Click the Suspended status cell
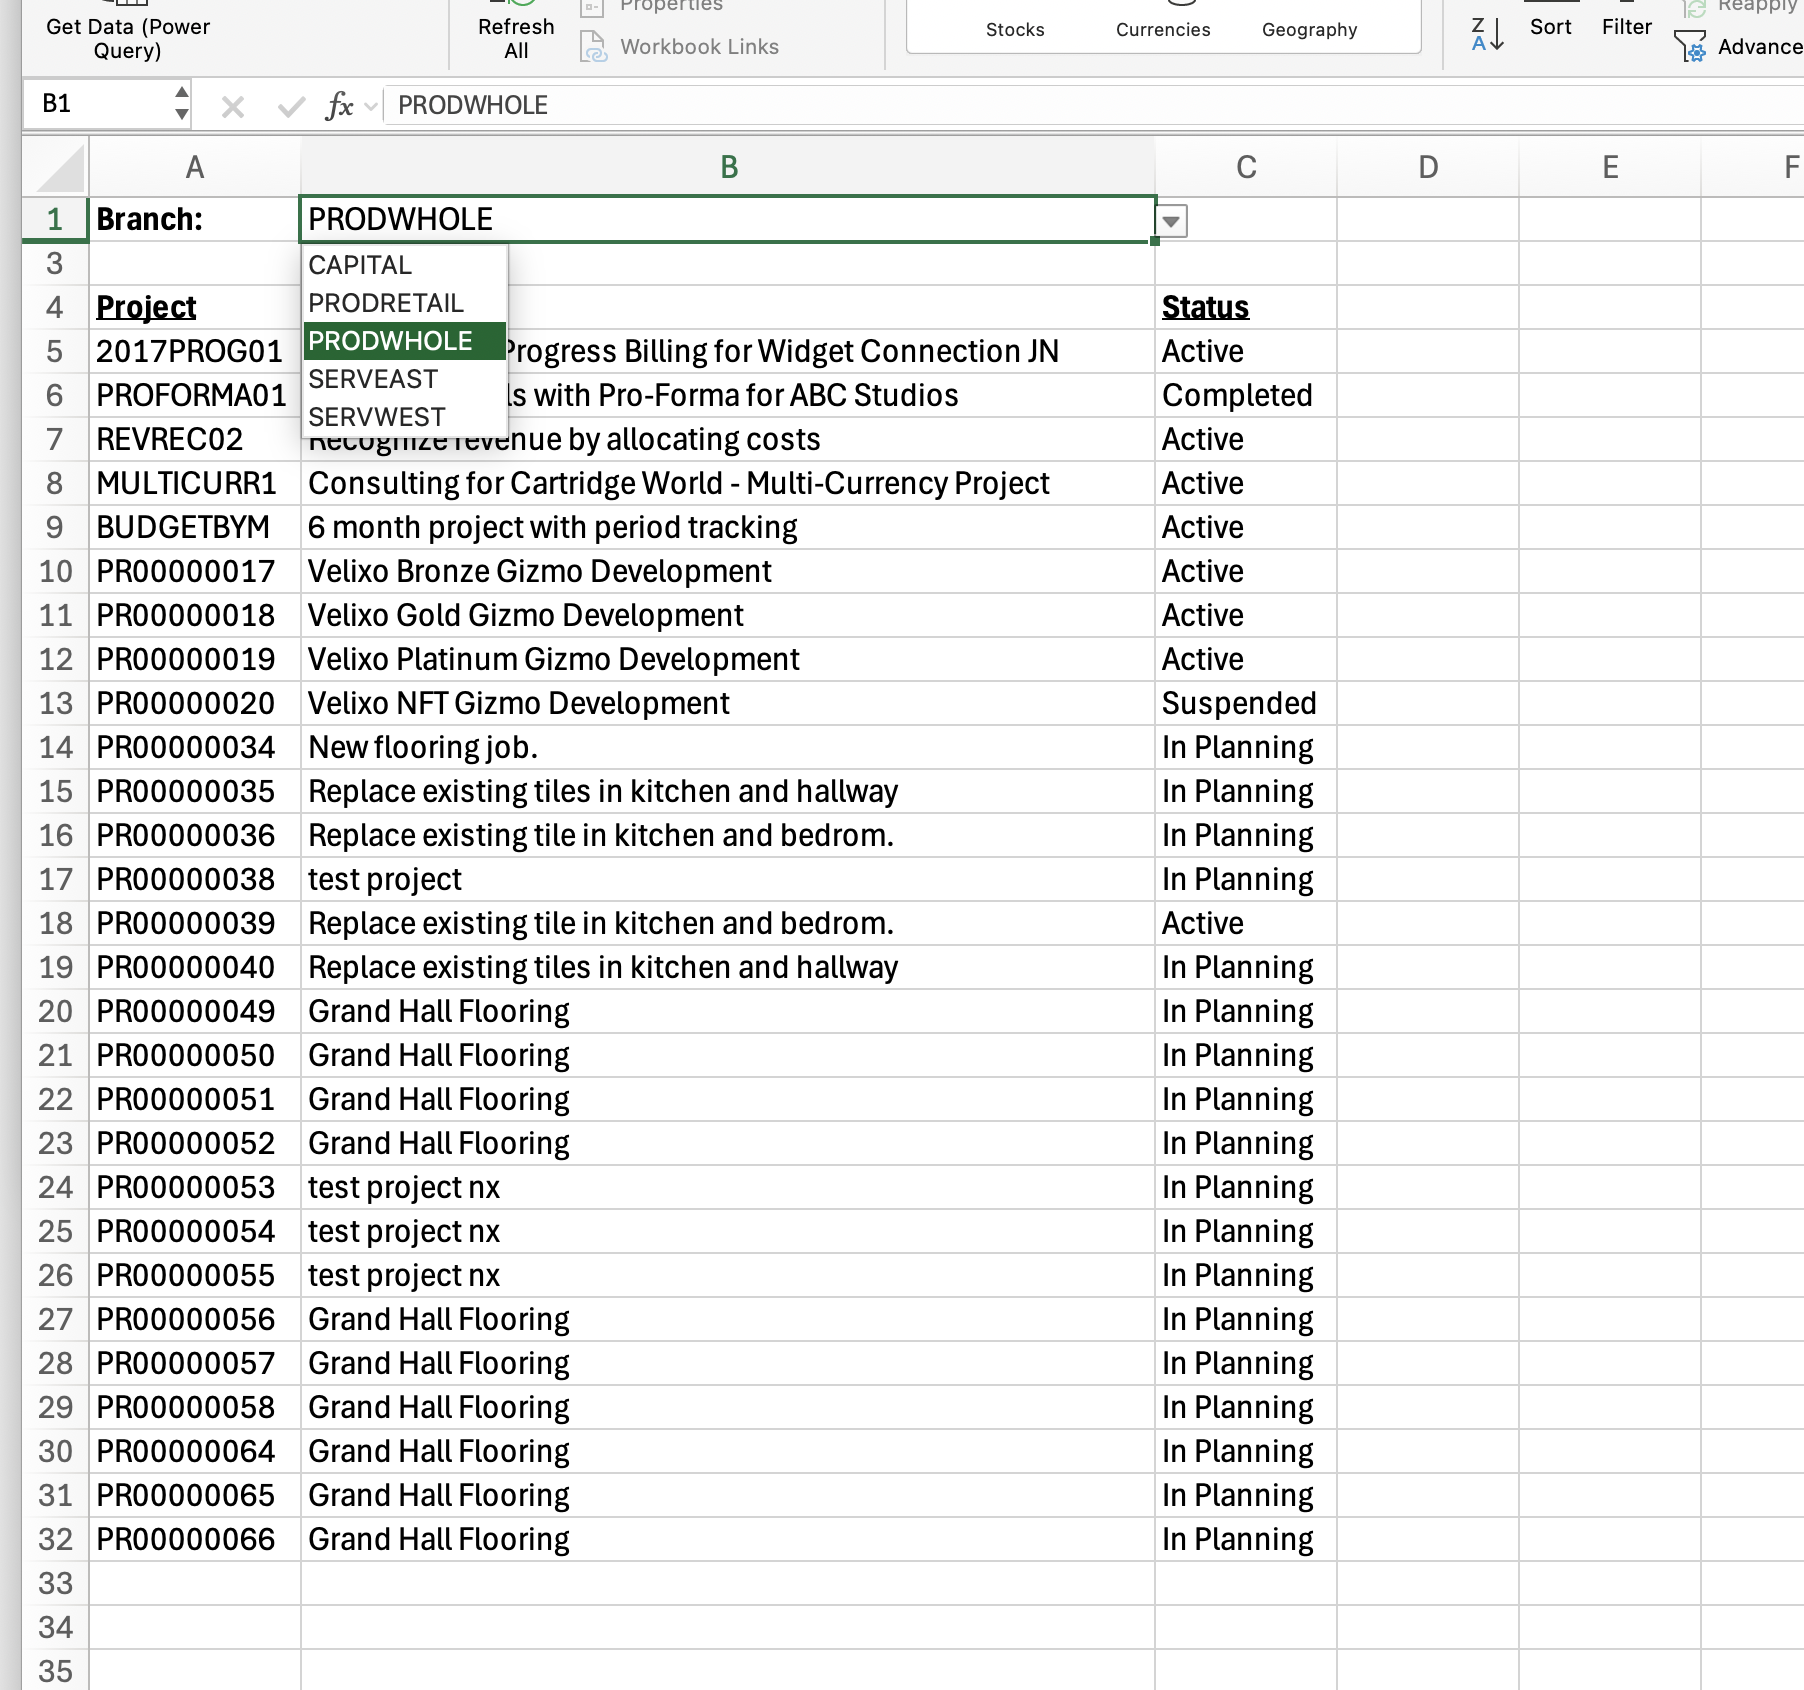Viewport: 1804px width, 1690px height. pyautogui.click(x=1246, y=703)
